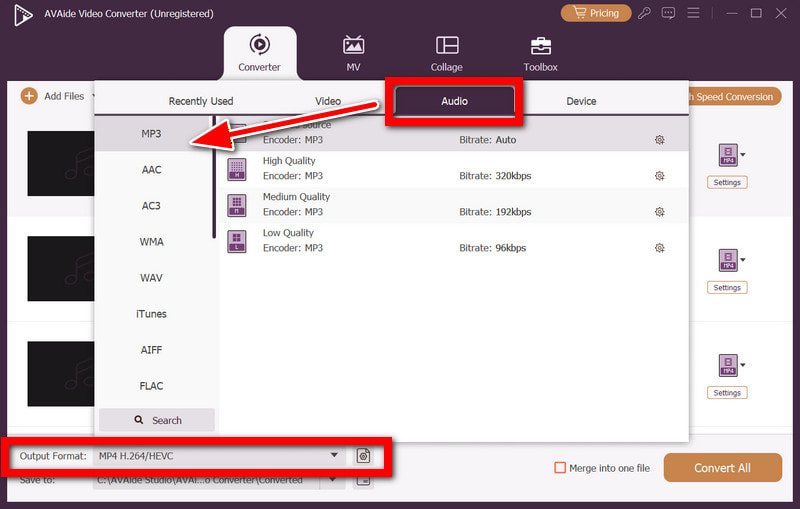Click the Add Files label
This screenshot has height=509, width=800.
[64, 96]
